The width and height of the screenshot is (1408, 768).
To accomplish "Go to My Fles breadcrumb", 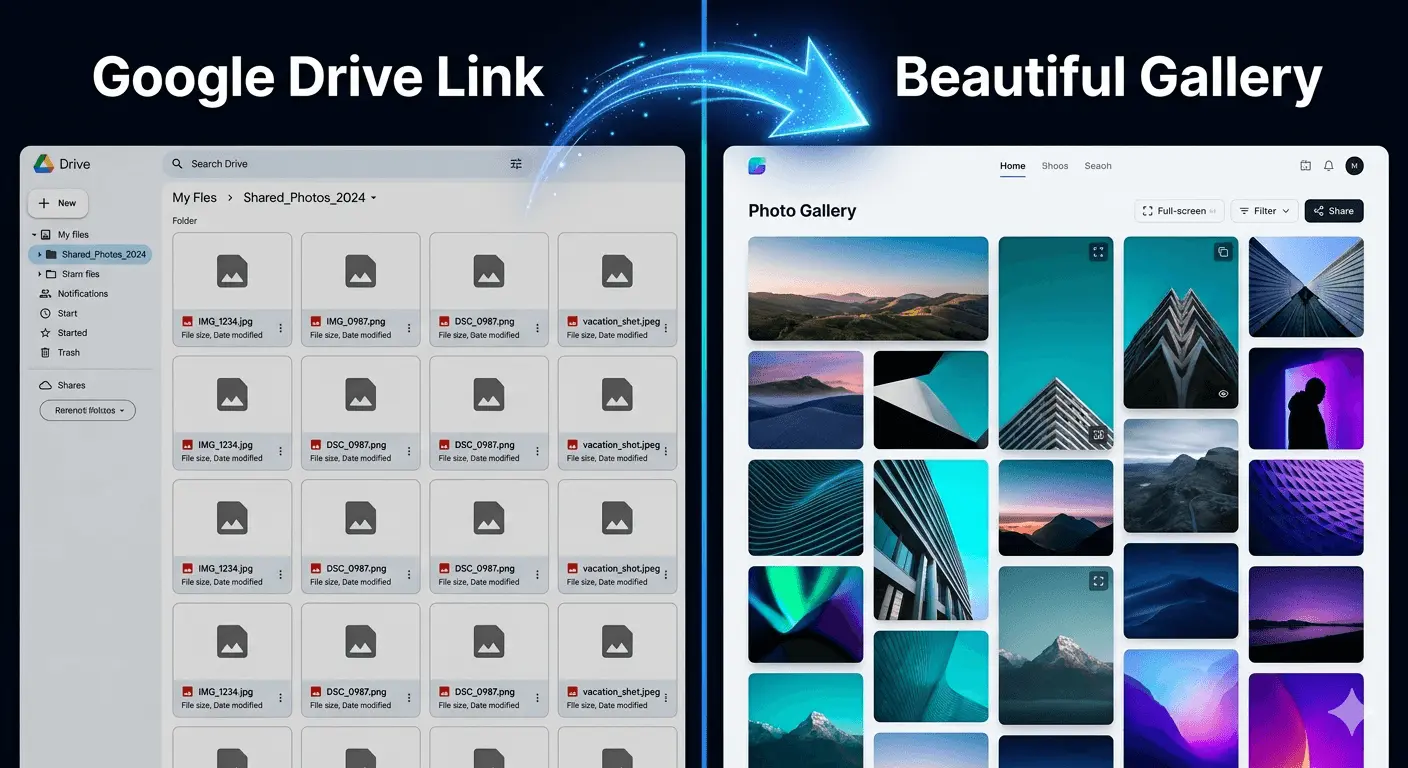I will (194, 198).
